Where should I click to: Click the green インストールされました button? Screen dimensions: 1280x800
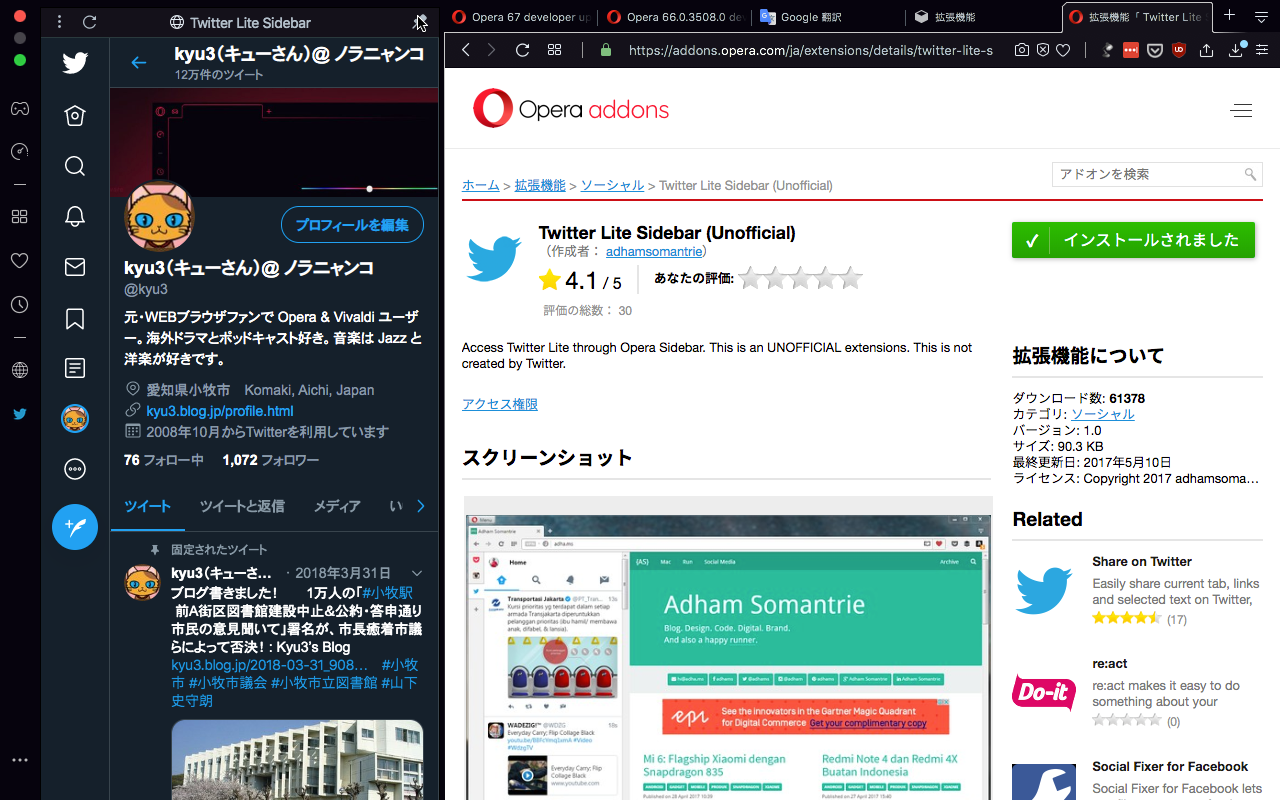[x=1133, y=240]
